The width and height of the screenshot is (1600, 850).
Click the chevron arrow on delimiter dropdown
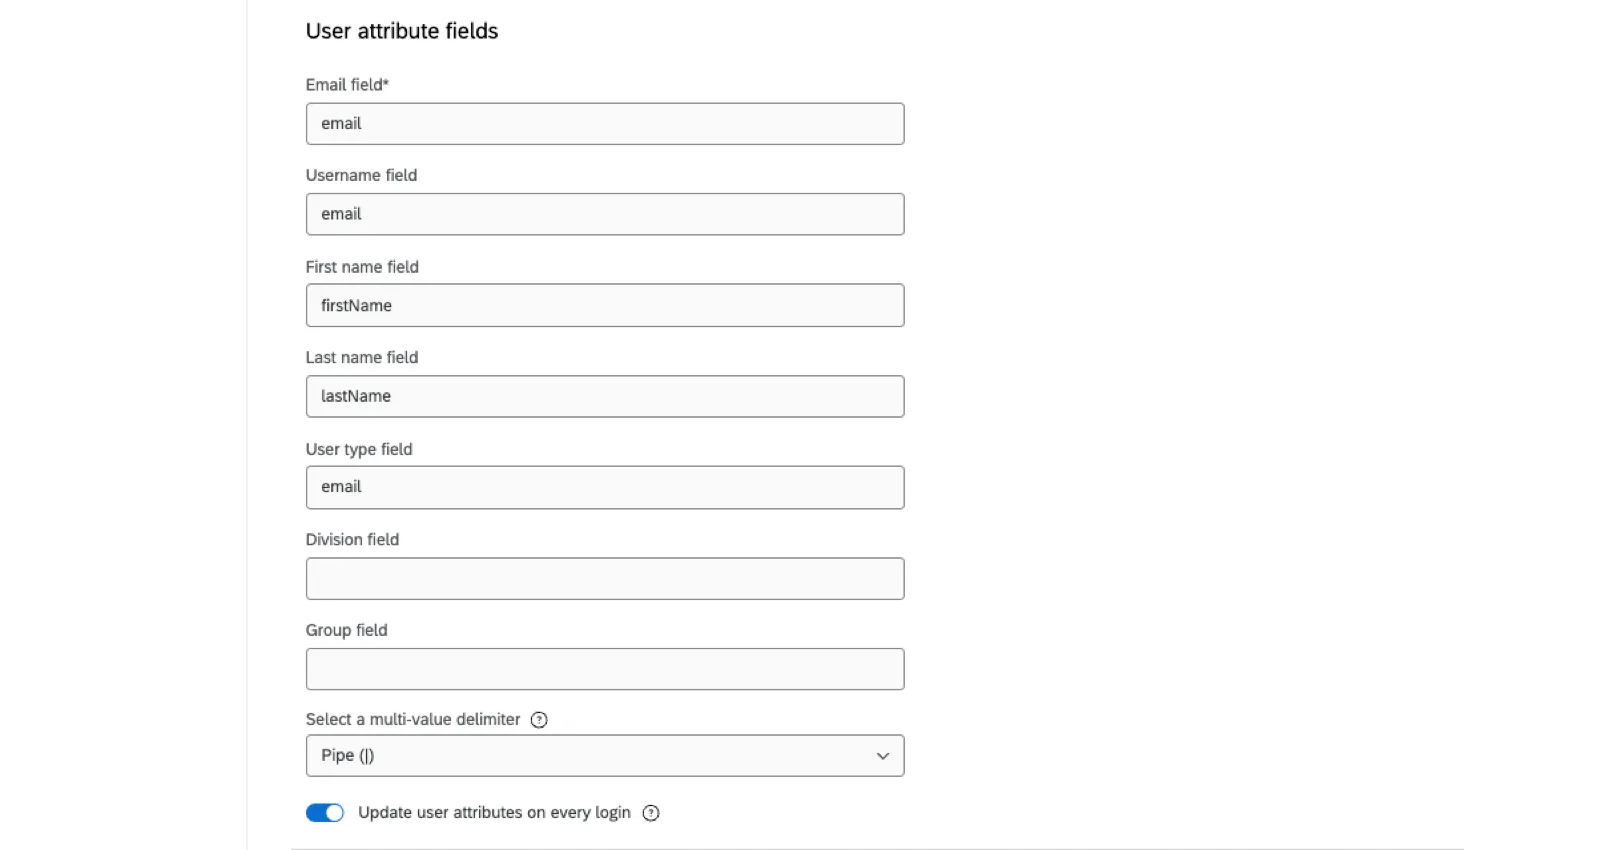883,756
